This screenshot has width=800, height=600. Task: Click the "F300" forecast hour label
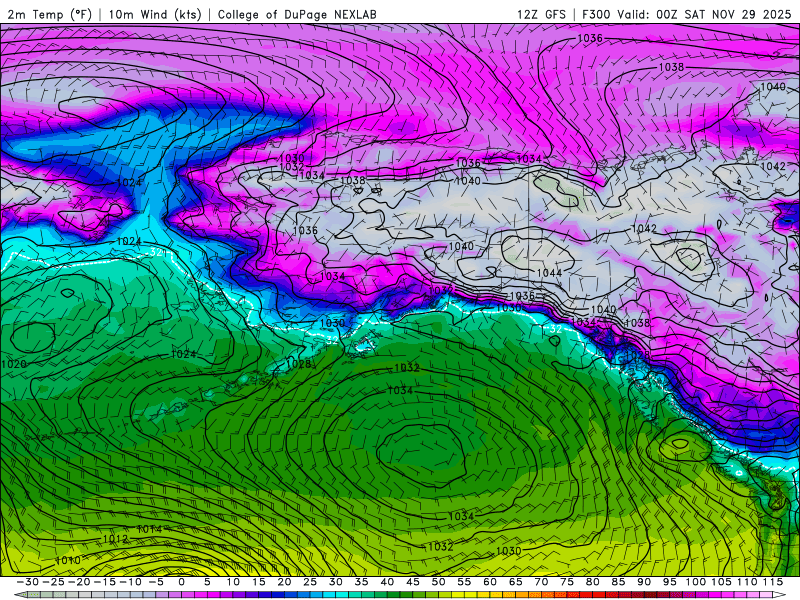[x=596, y=14]
